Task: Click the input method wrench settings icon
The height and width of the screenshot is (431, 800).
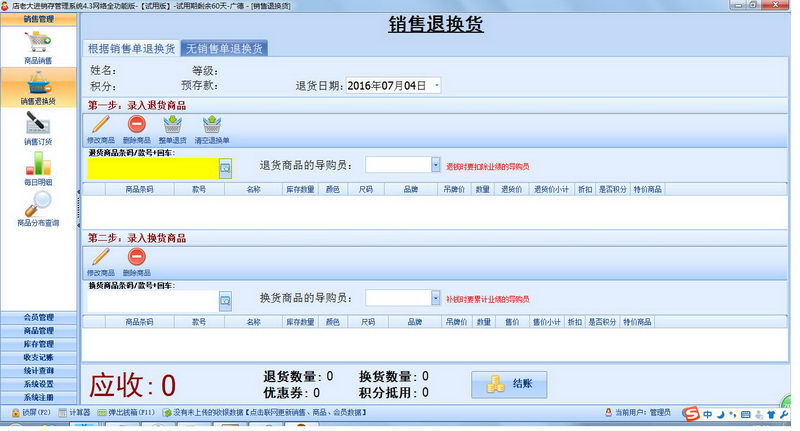Action: pos(784,414)
